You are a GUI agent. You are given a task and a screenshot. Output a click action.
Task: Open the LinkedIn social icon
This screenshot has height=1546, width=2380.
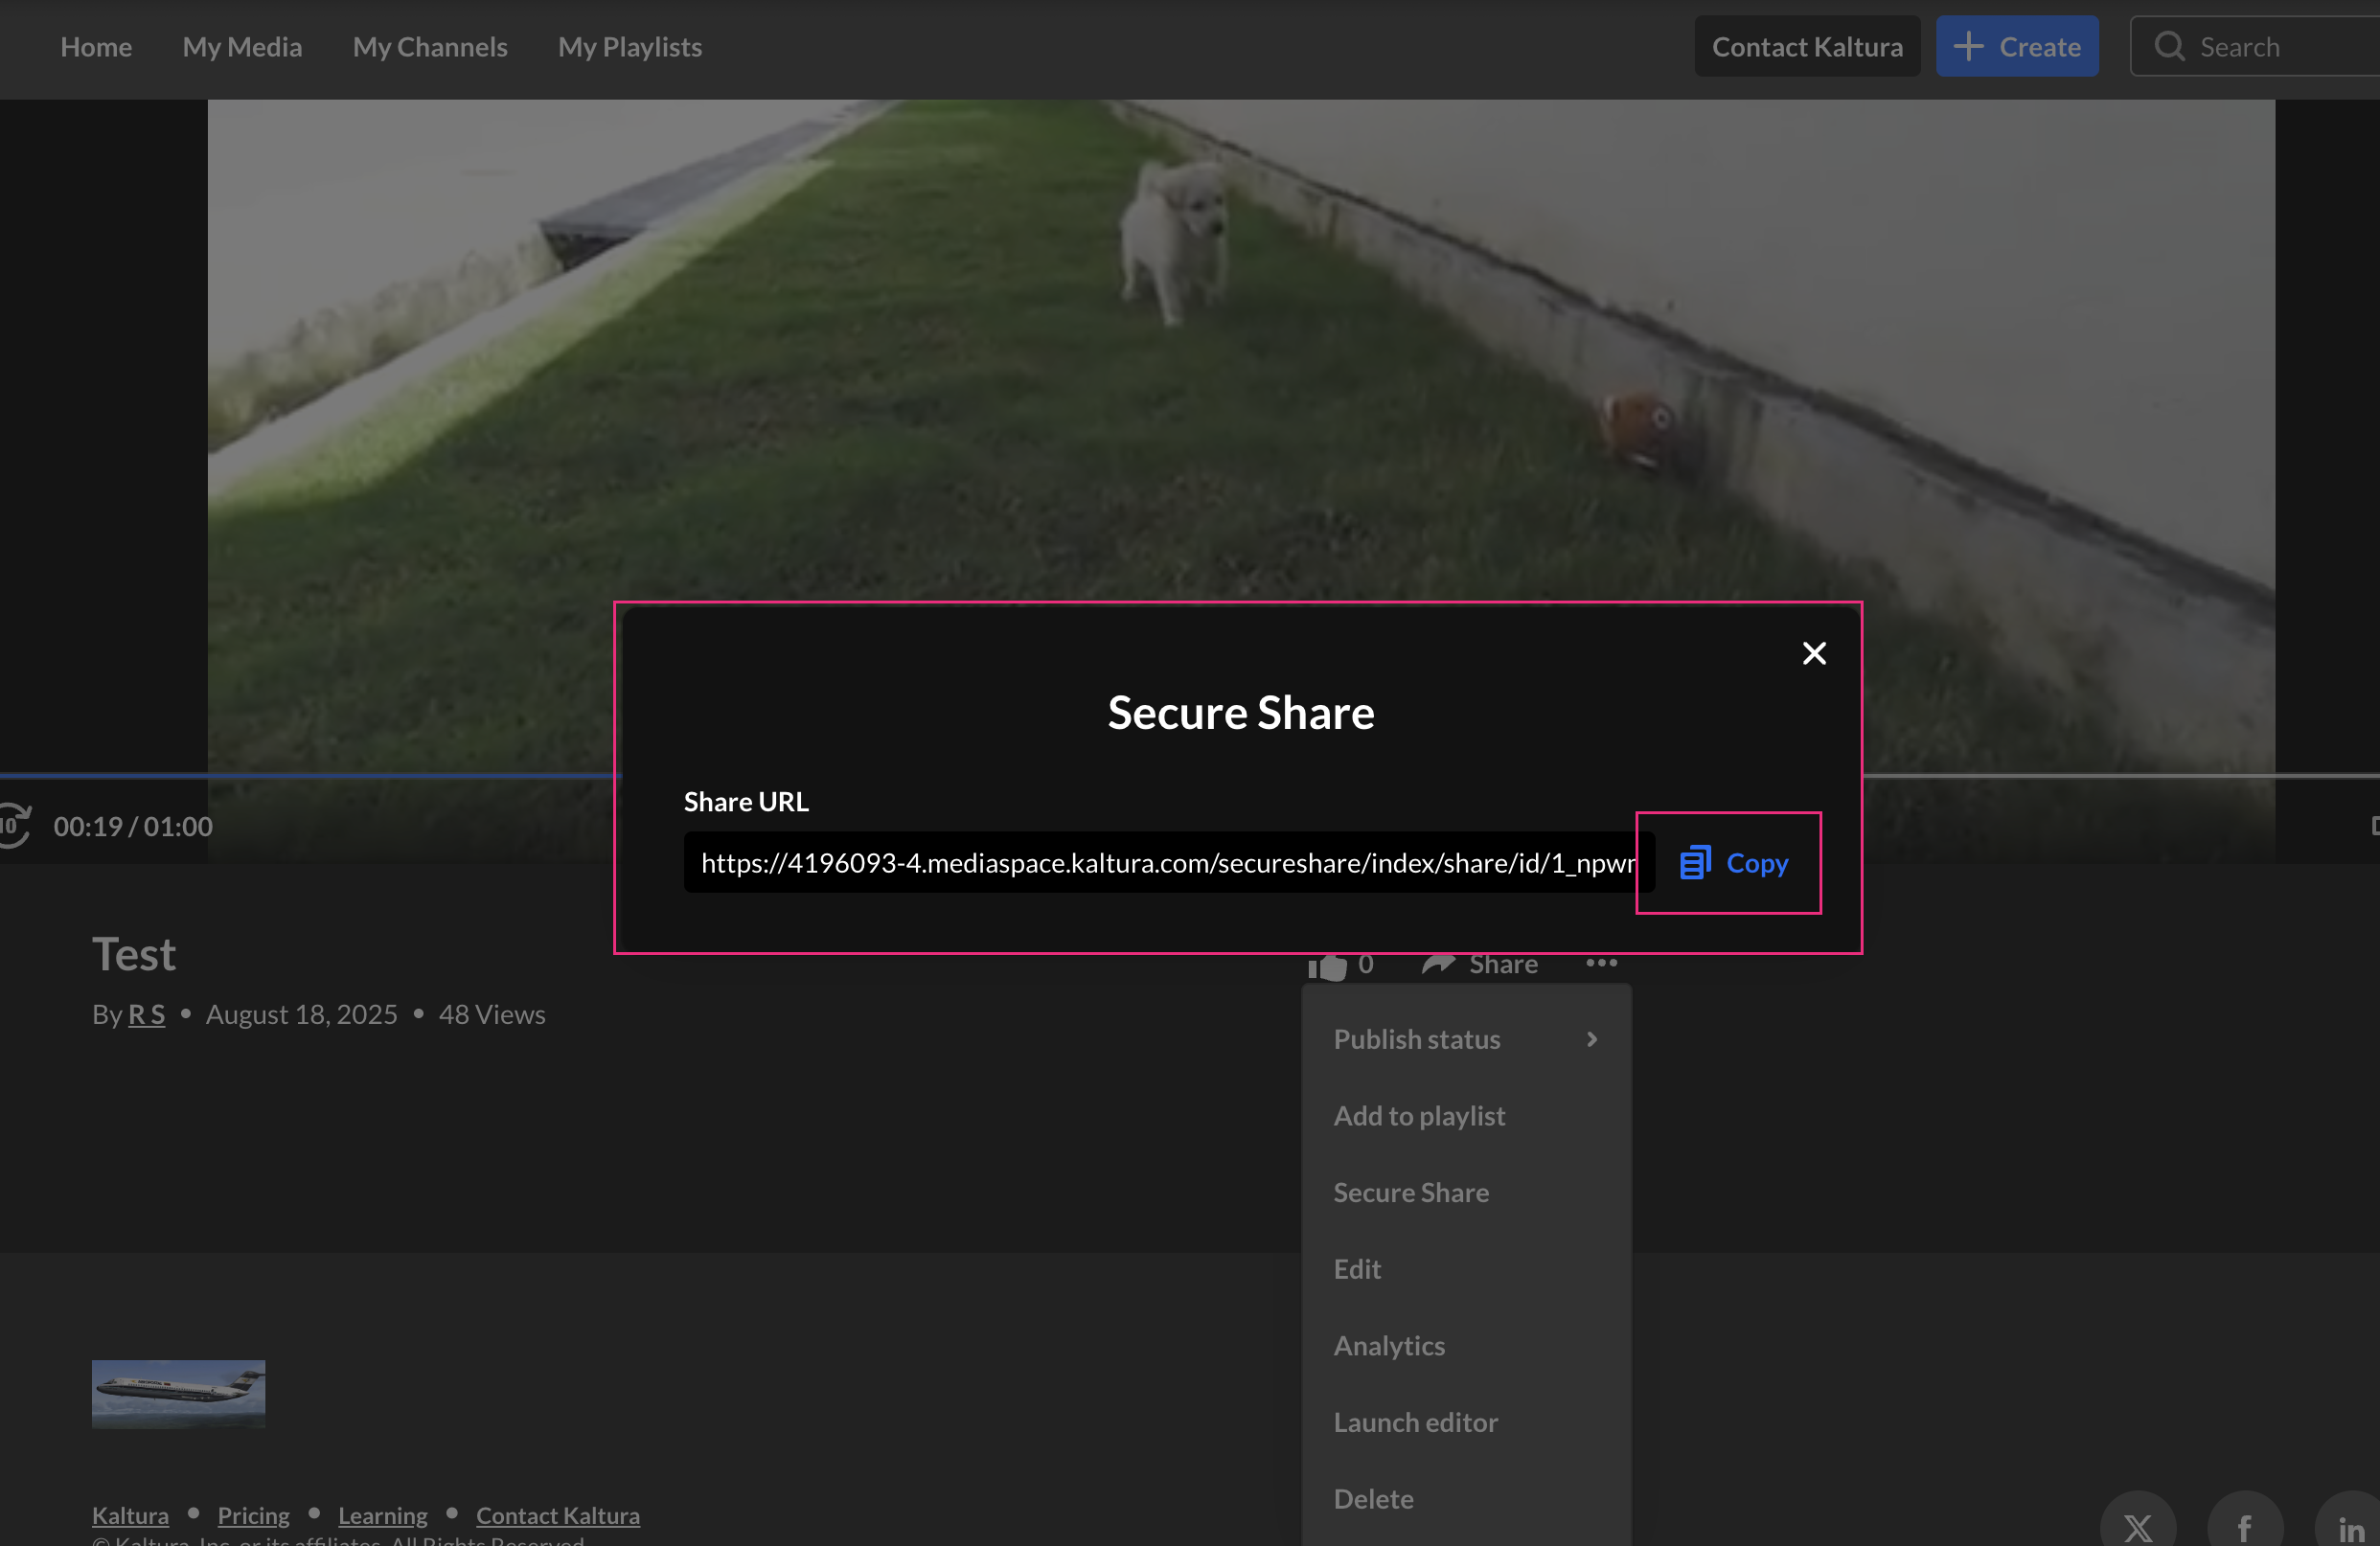(2350, 1529)
